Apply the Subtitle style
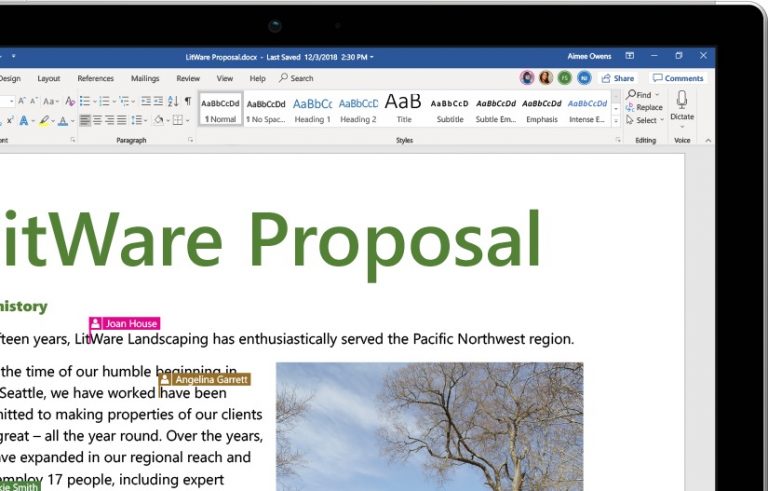Viewport: 768px width, 491px height. coord(450,110)
